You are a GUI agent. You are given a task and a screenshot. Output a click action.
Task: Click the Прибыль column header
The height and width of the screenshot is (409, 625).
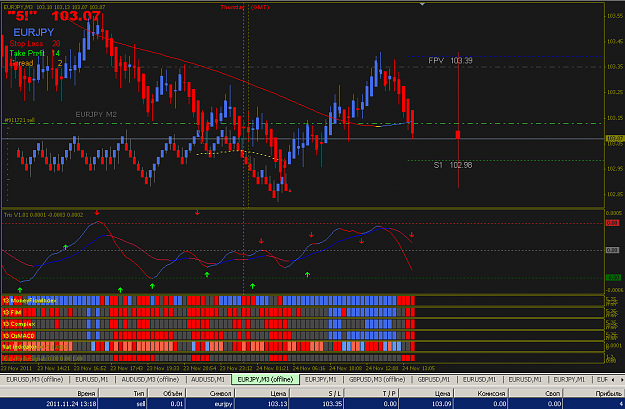pyautogui.click(x=594, y=393)
